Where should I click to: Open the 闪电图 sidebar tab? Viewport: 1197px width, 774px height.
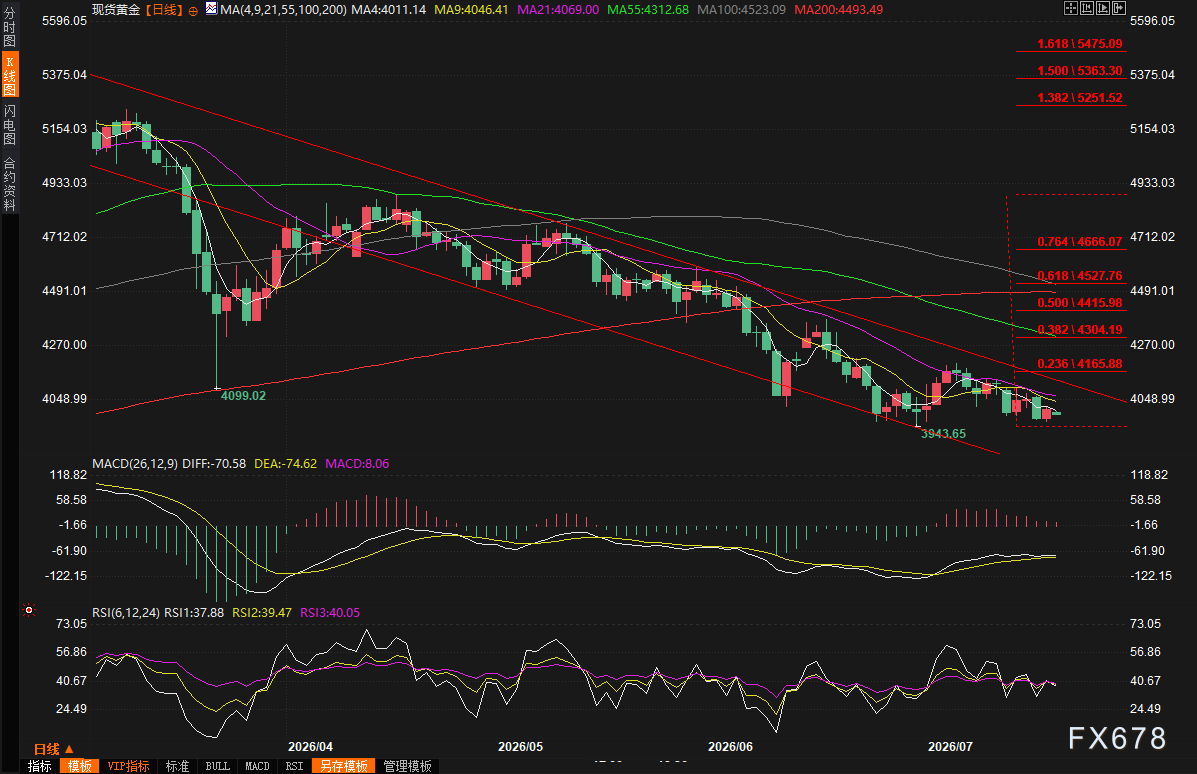(9, 124)
